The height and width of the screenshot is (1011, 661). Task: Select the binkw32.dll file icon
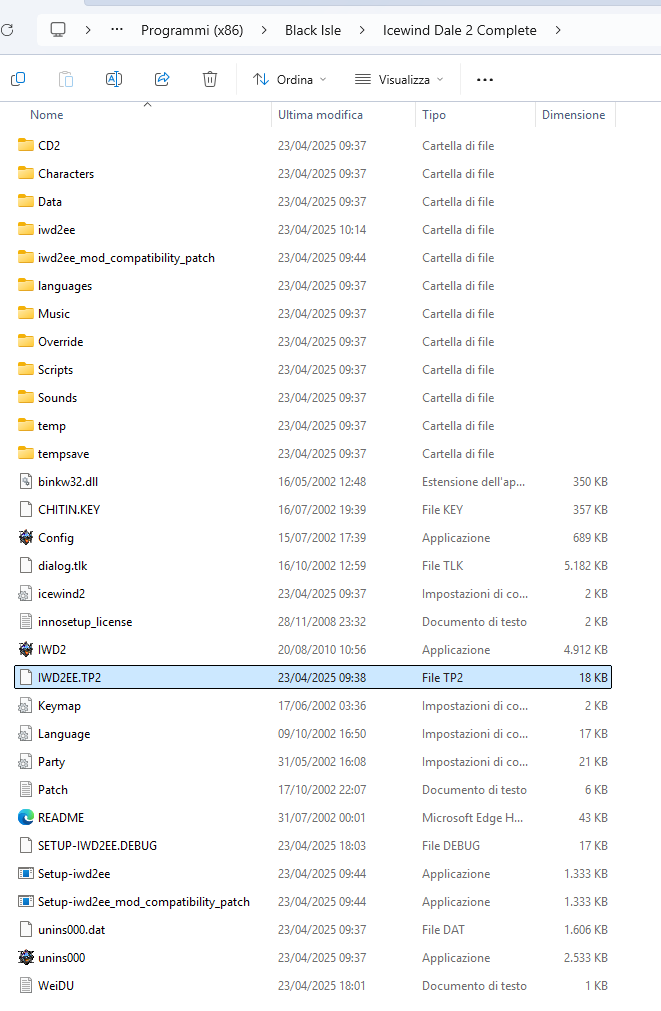(26, 481)
